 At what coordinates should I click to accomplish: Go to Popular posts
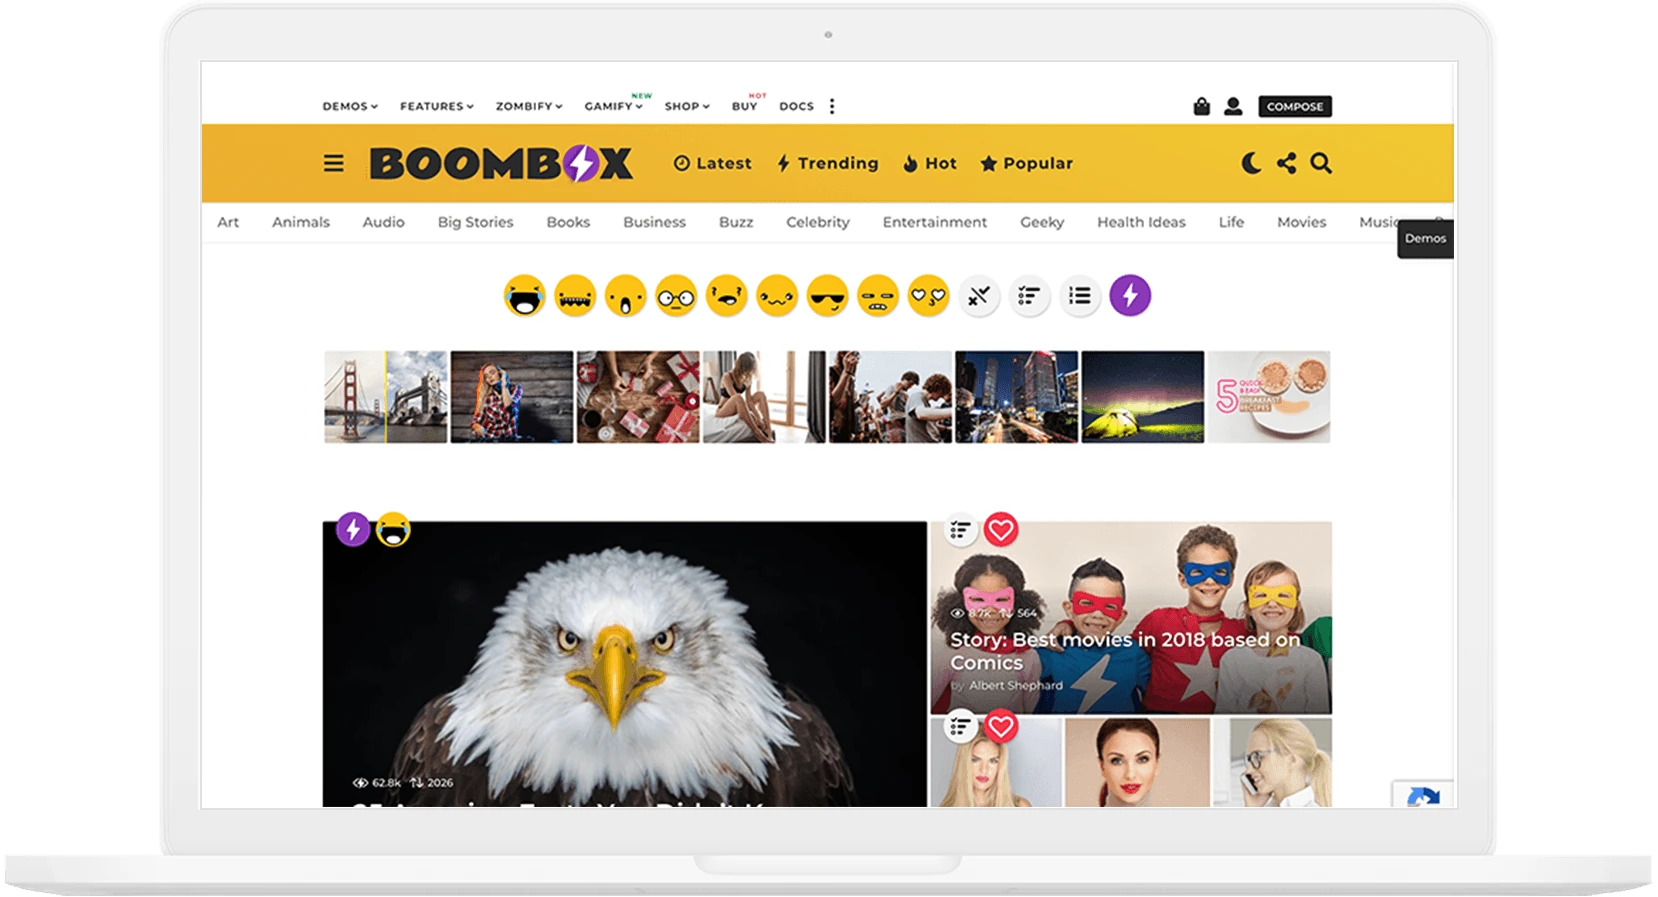point(1026,163)
